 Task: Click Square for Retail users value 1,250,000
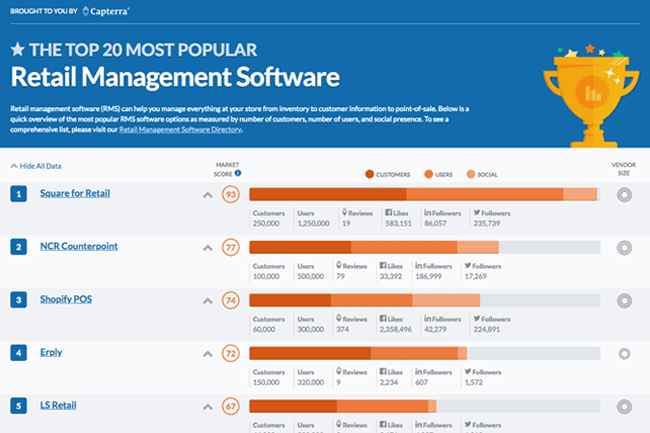tap(313, 223)
